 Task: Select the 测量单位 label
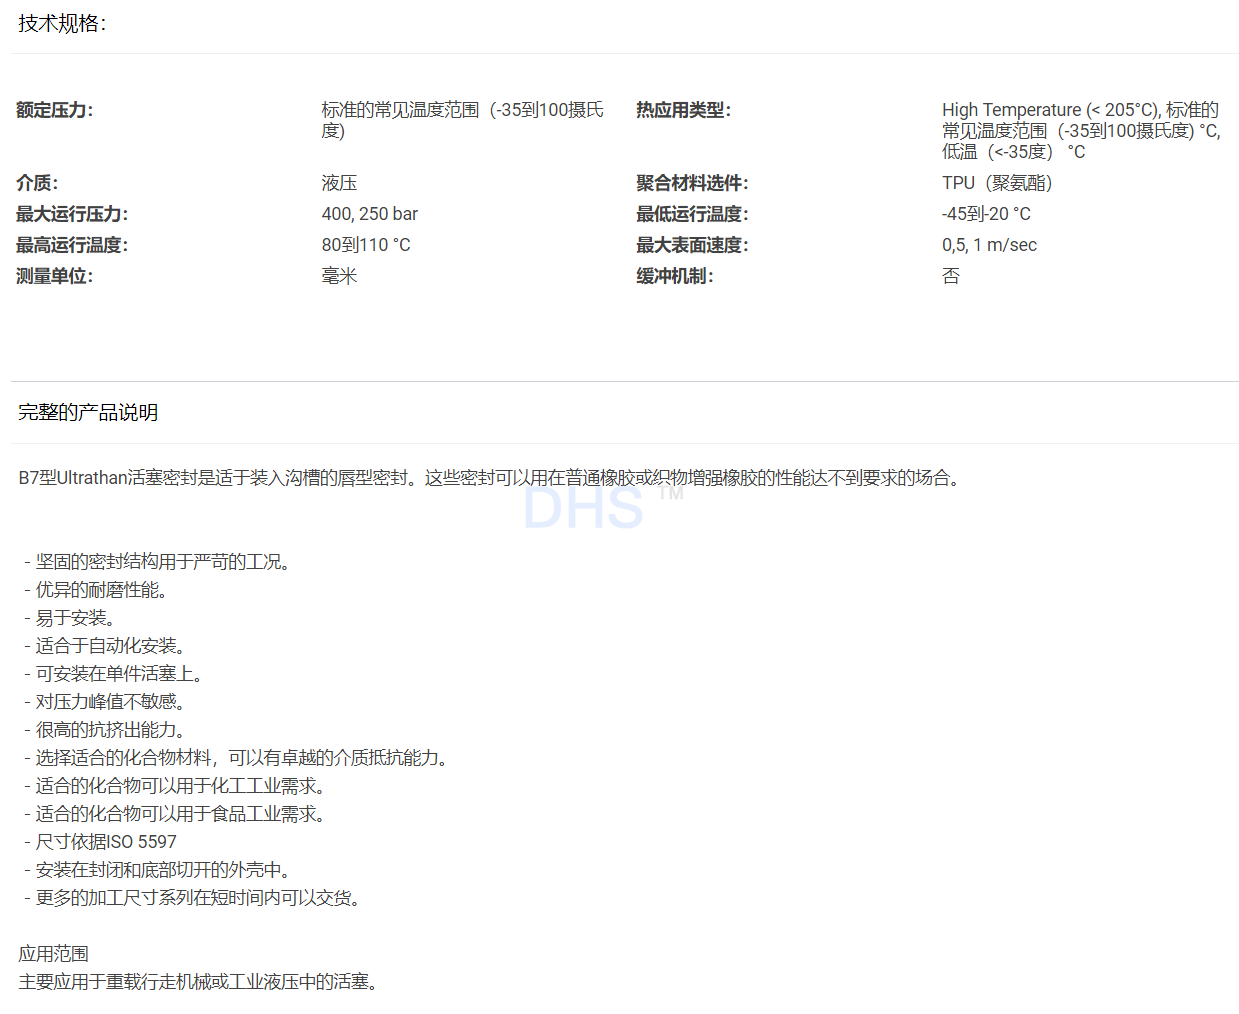pos(55,276)
